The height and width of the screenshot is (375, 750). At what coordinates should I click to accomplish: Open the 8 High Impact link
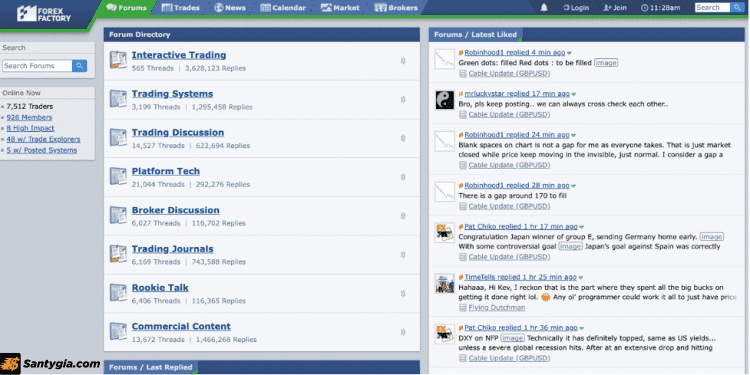(30, 128)
